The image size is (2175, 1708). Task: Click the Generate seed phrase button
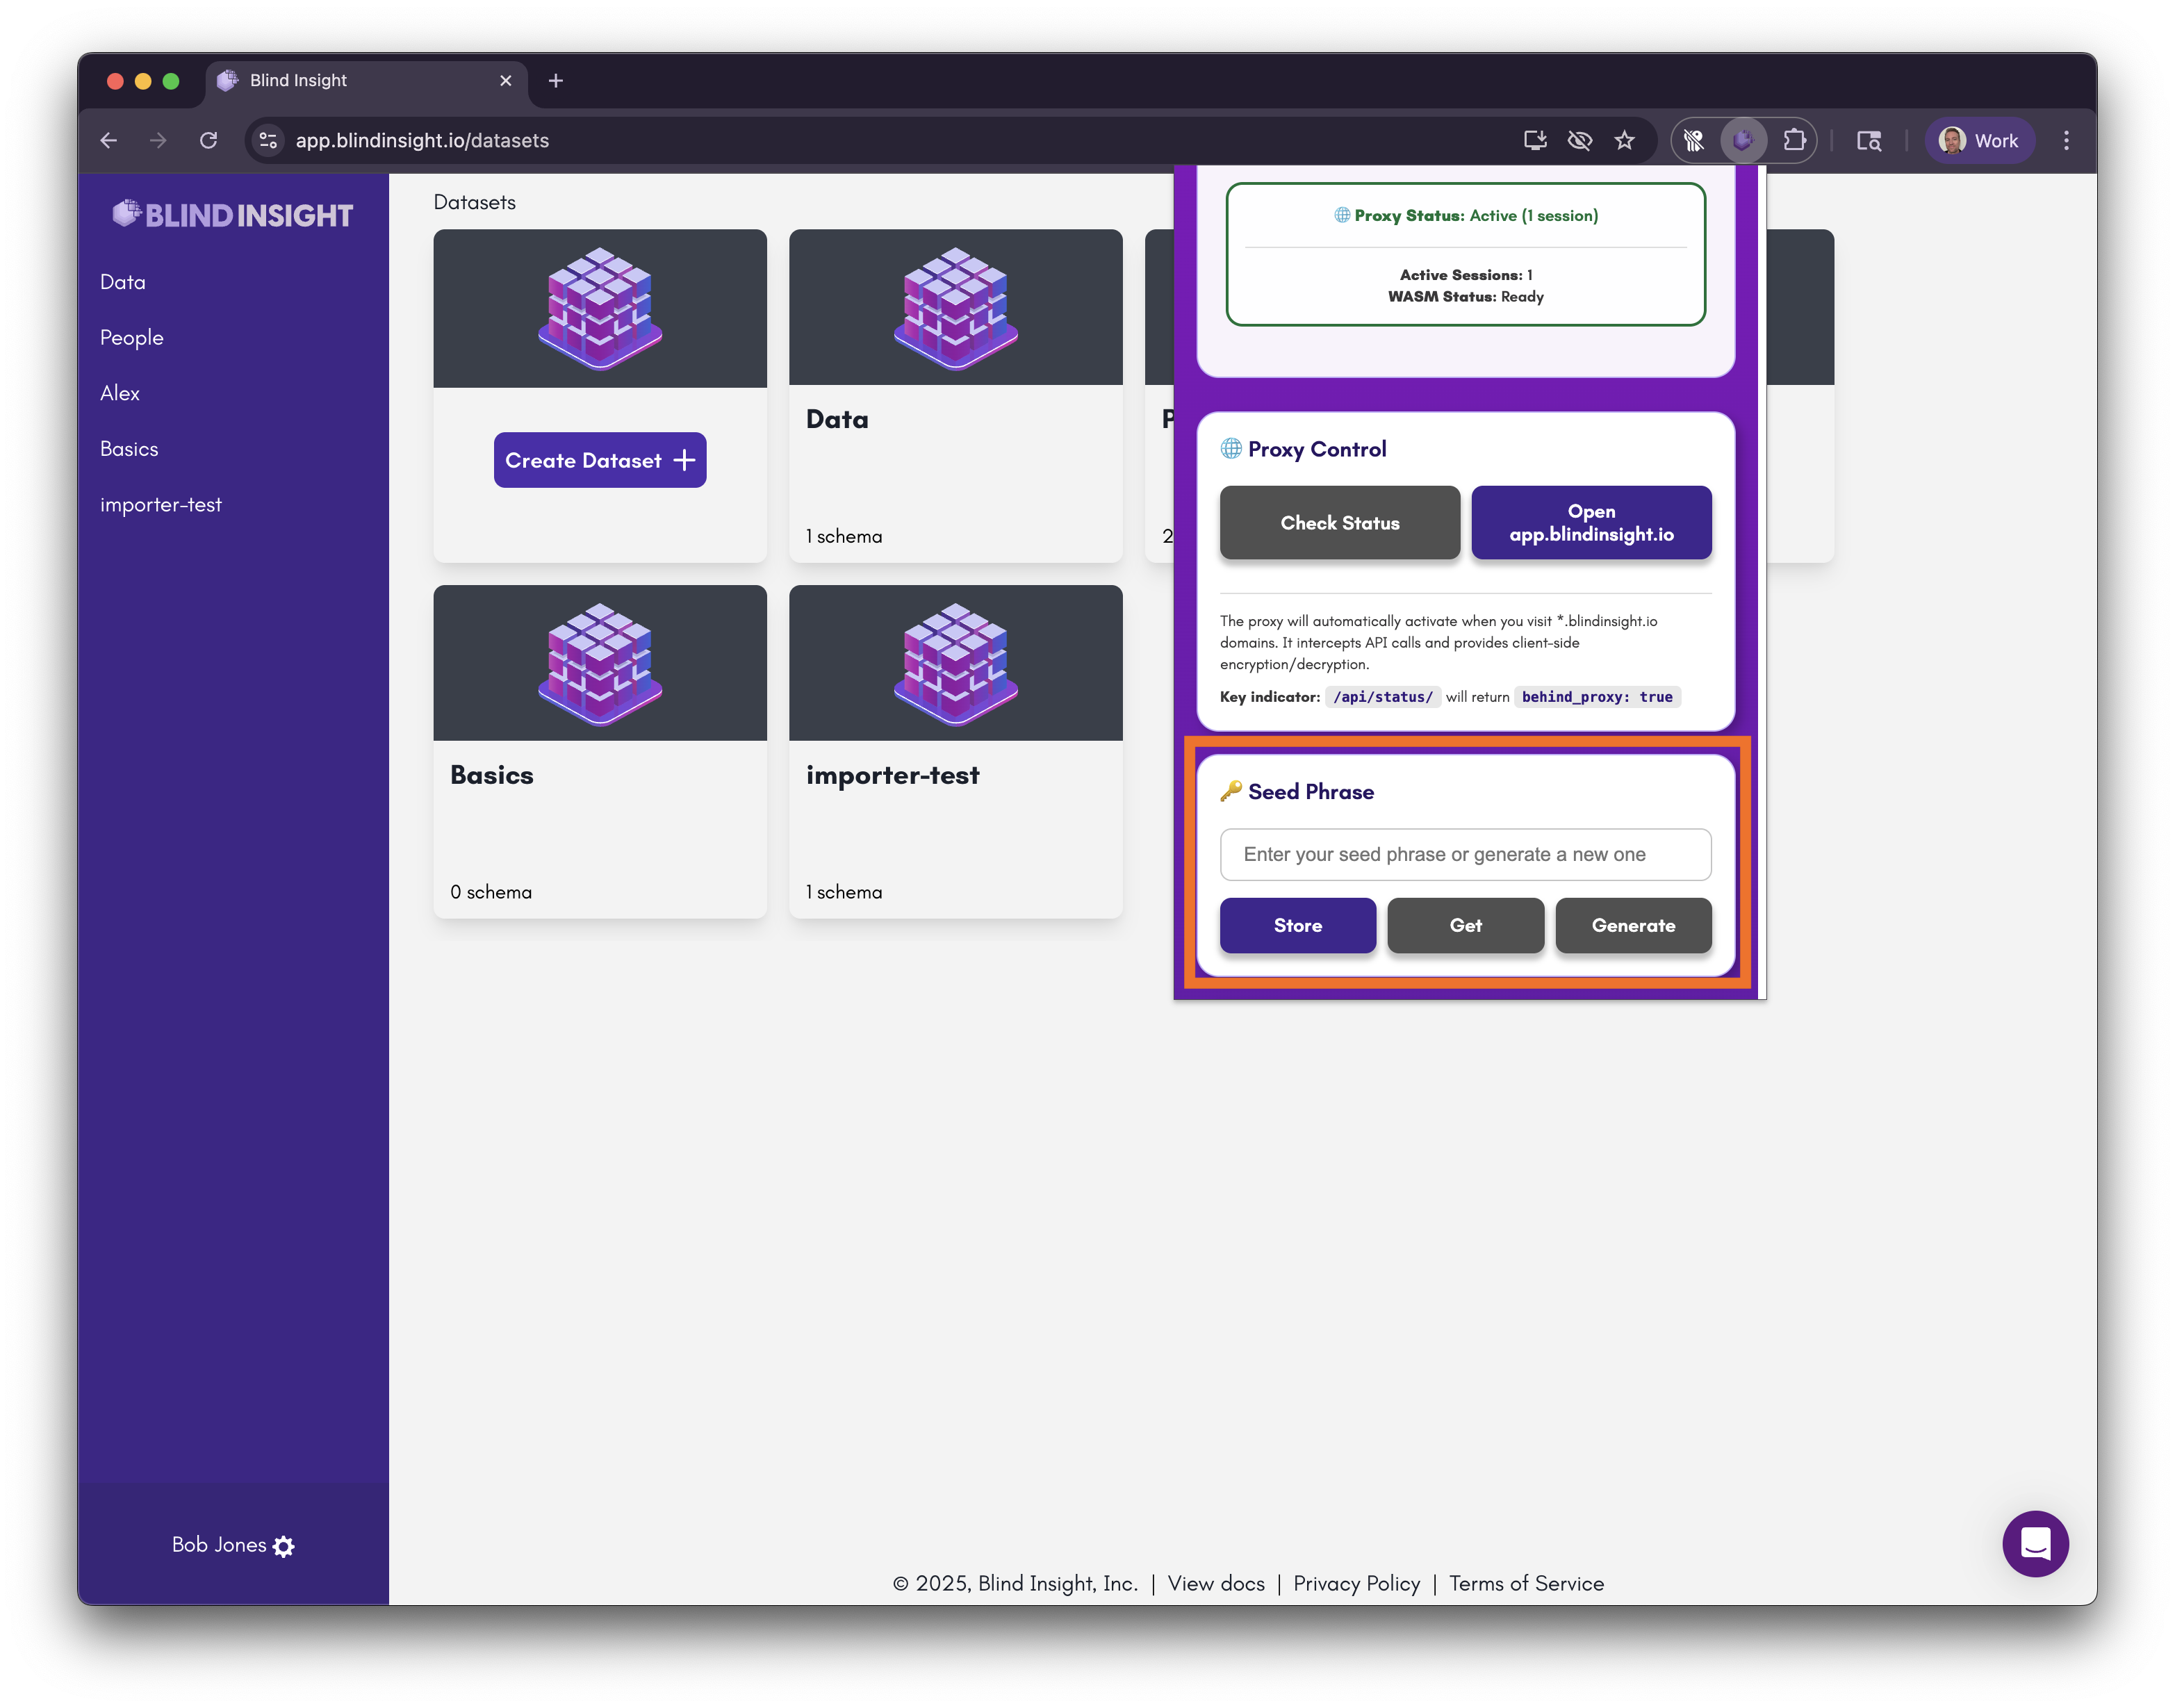coord(1633,925)
